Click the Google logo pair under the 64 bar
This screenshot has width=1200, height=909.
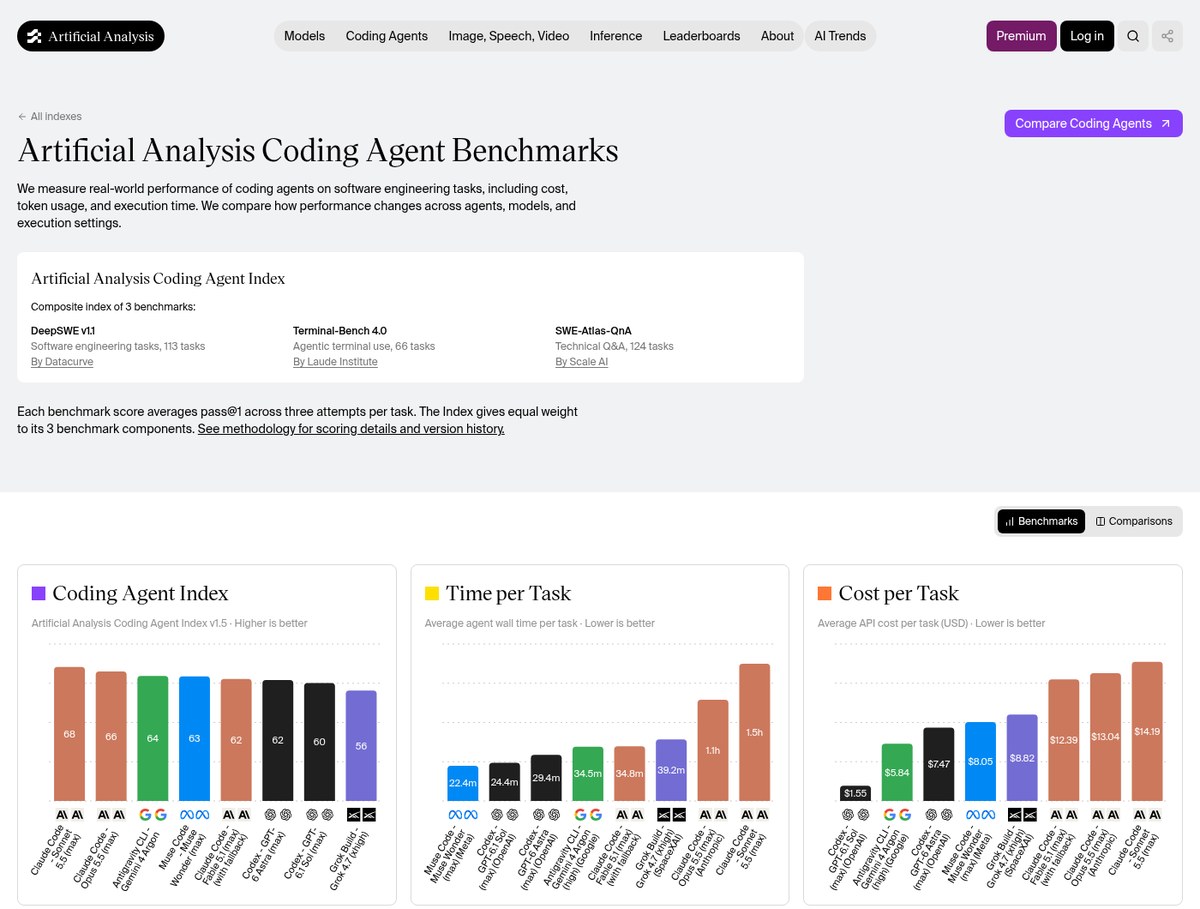[x=152, y=815]
